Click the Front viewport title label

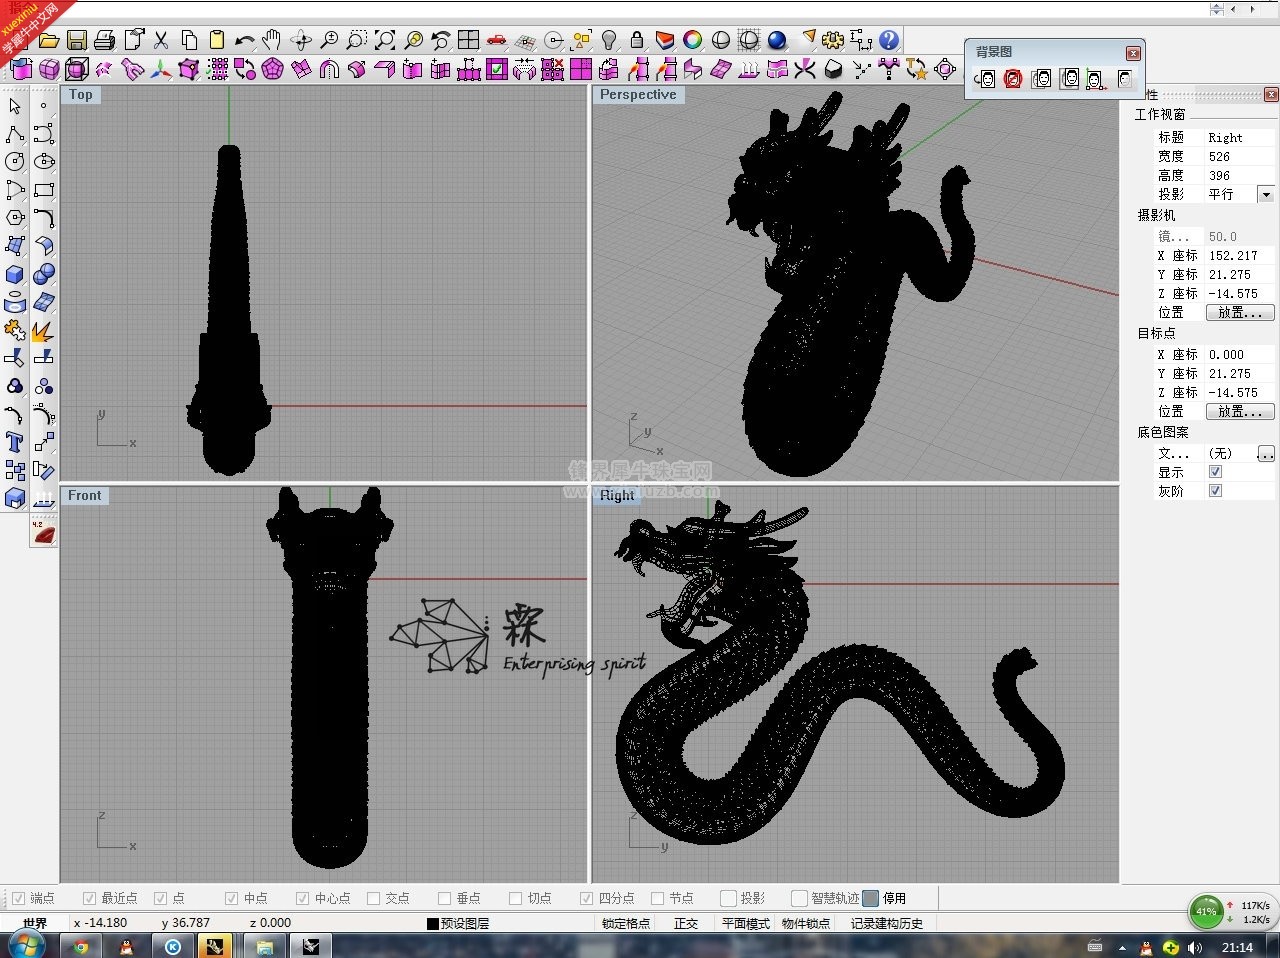85,496
